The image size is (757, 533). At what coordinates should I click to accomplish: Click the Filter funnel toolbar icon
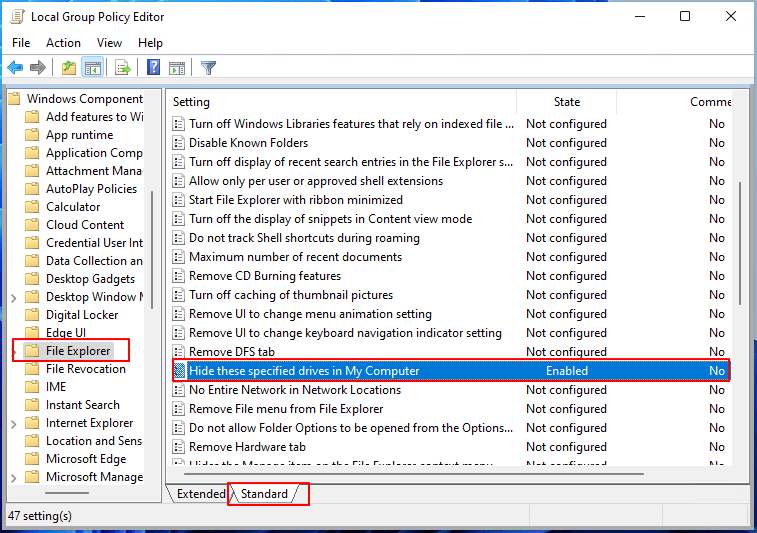point(208,68)
